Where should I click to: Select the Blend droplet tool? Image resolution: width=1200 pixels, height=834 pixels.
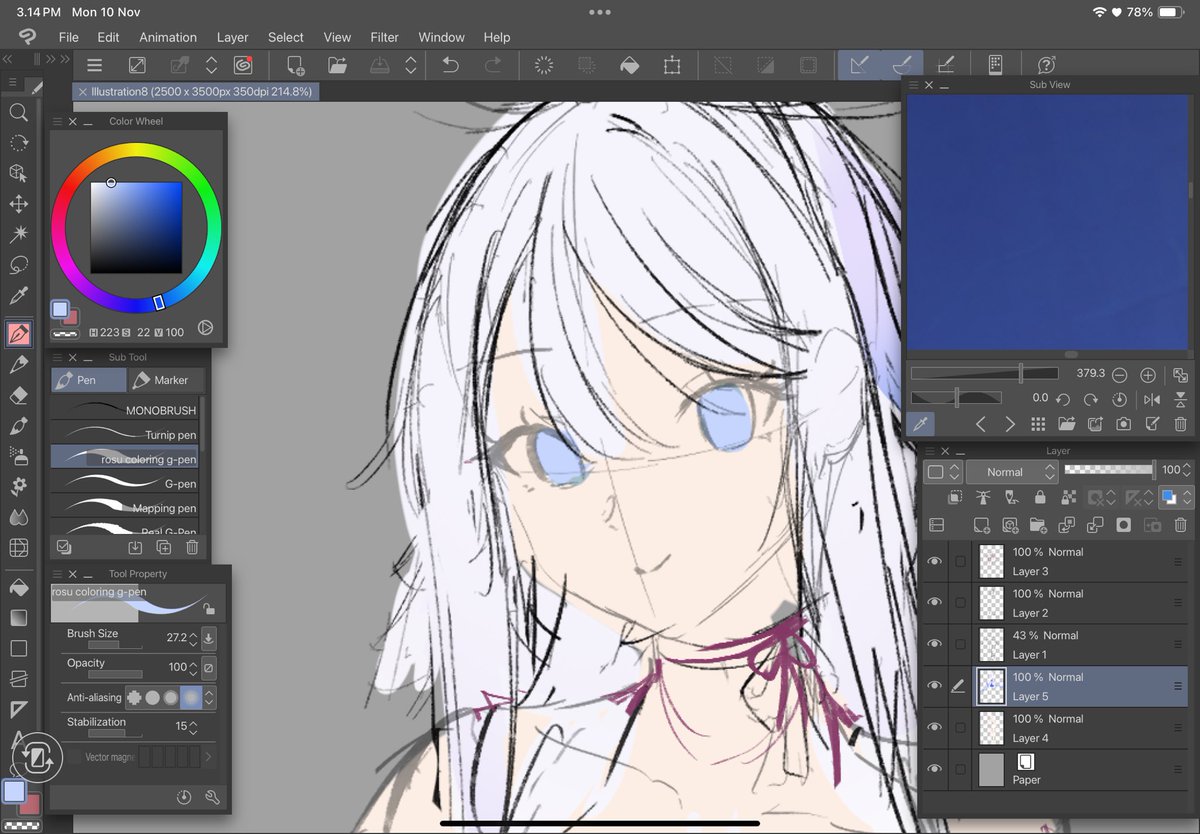(x=18, y=518)
